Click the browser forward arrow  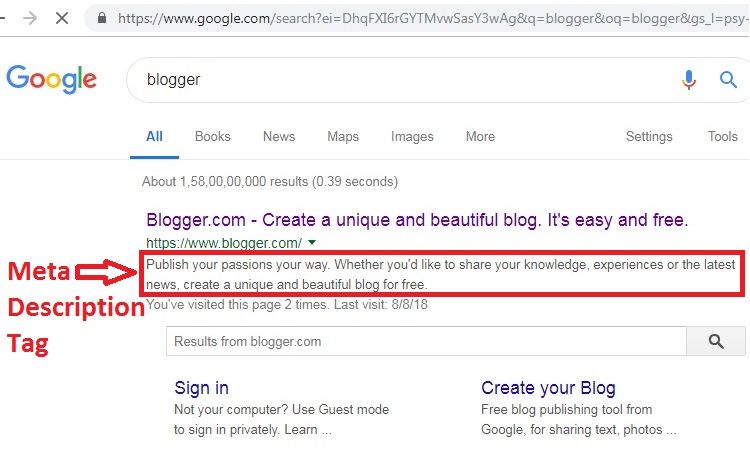pos(30,18)
